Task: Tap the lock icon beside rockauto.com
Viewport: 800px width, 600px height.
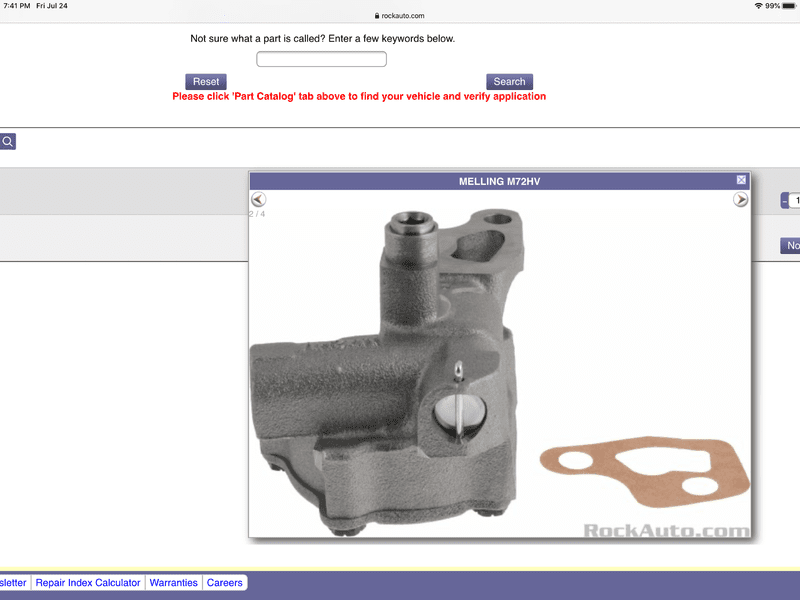Action: pyautogui.click(x=377, y=16)
